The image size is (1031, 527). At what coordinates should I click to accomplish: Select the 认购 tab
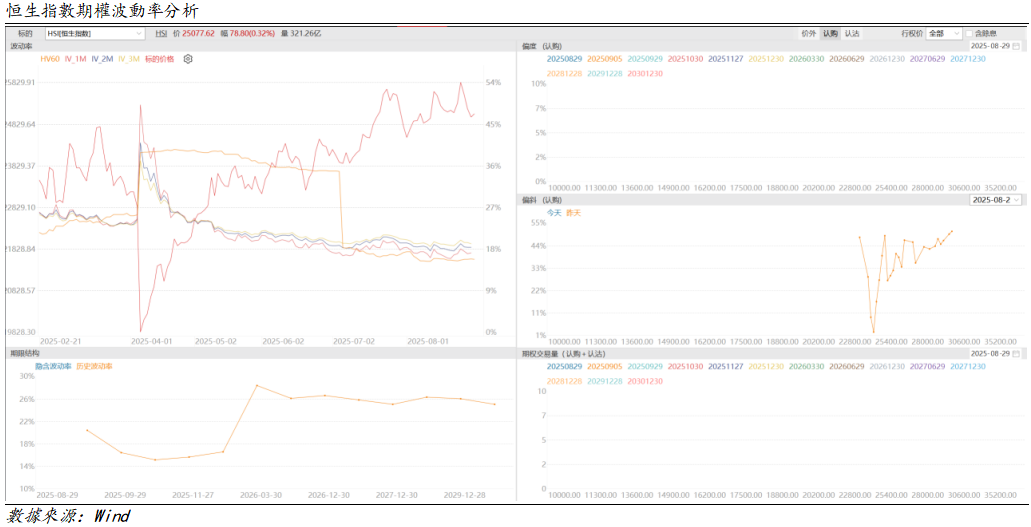pos(830,33)
